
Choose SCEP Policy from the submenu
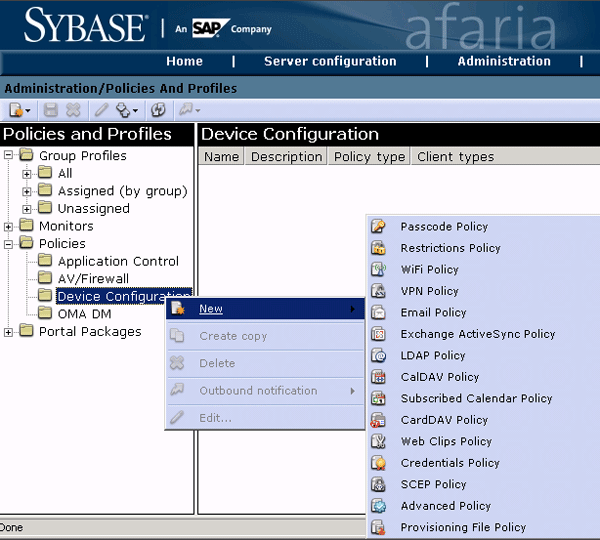pos(433,485)
